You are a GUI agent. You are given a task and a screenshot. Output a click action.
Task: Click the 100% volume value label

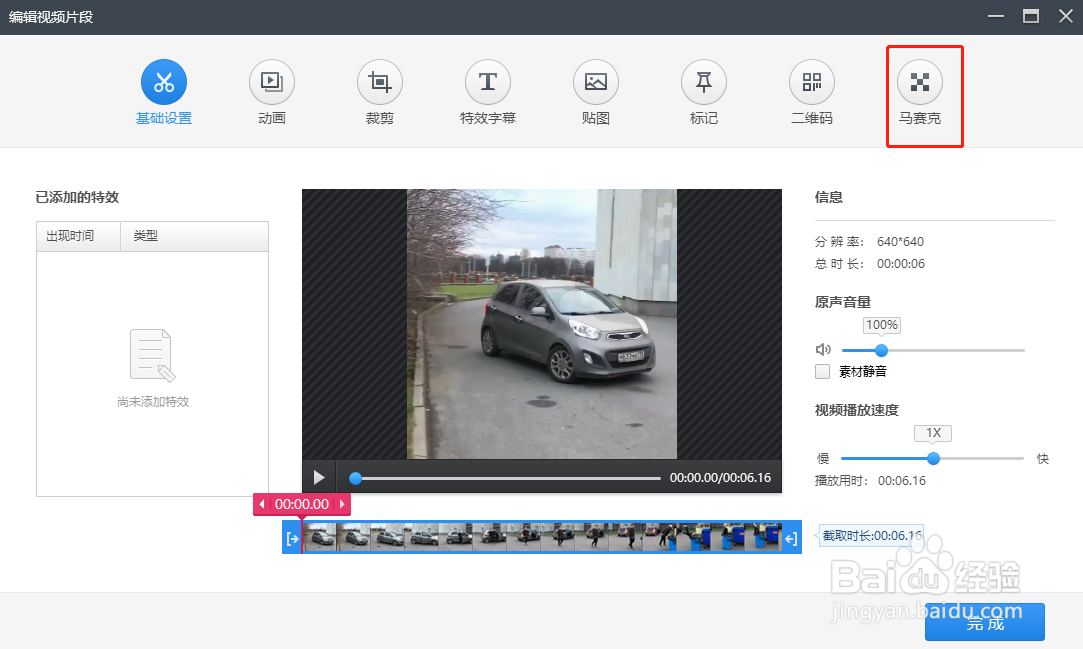882,324
